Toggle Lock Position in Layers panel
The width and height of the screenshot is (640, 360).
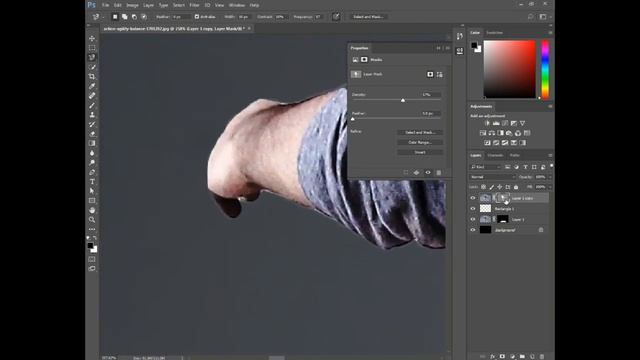coord(500,187)
